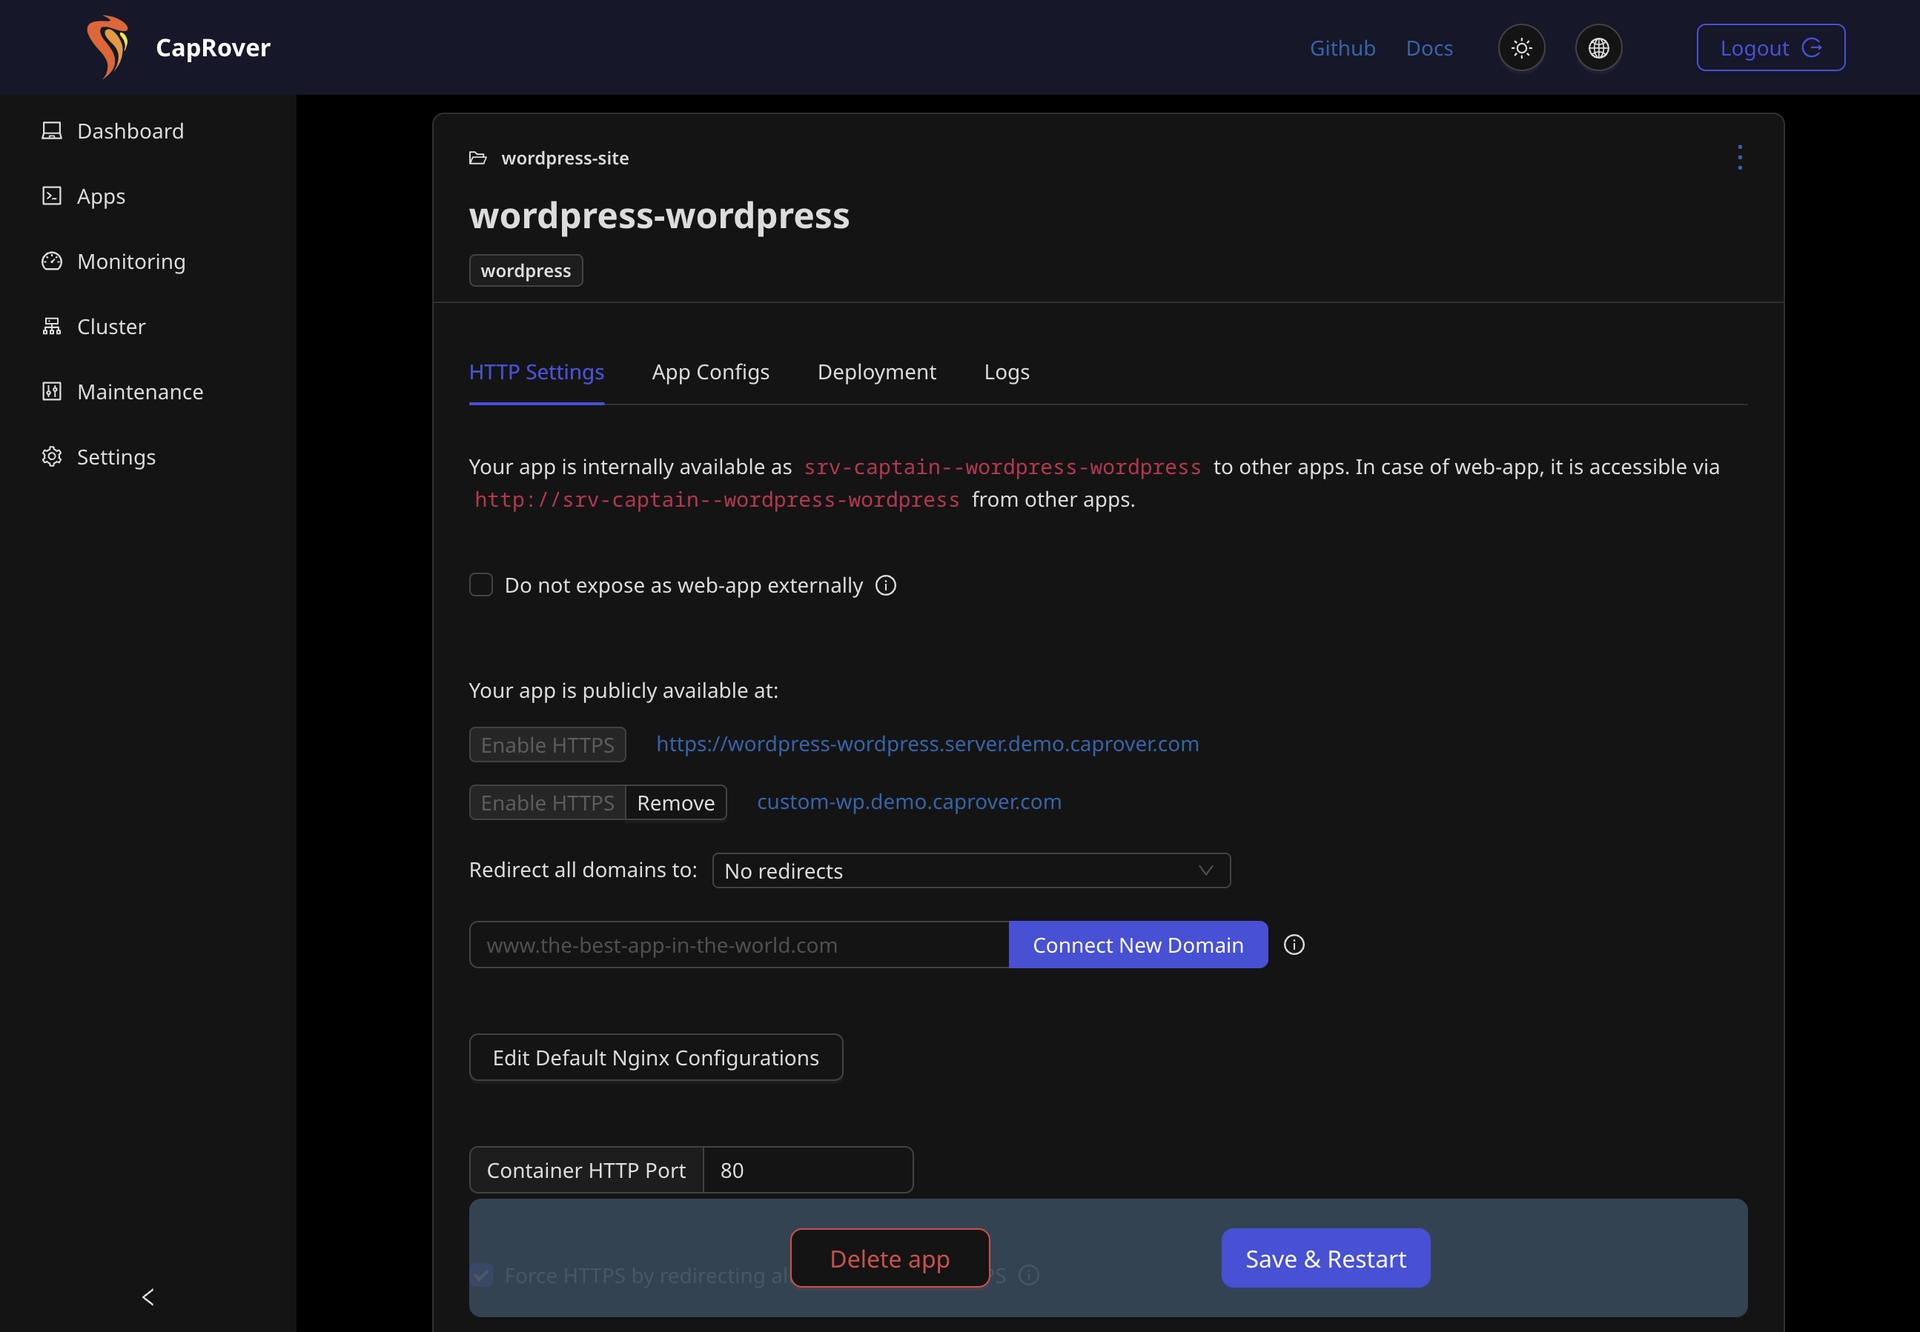Click Connect New Domain button
1920x1332 pixels.
(1138, 945)
